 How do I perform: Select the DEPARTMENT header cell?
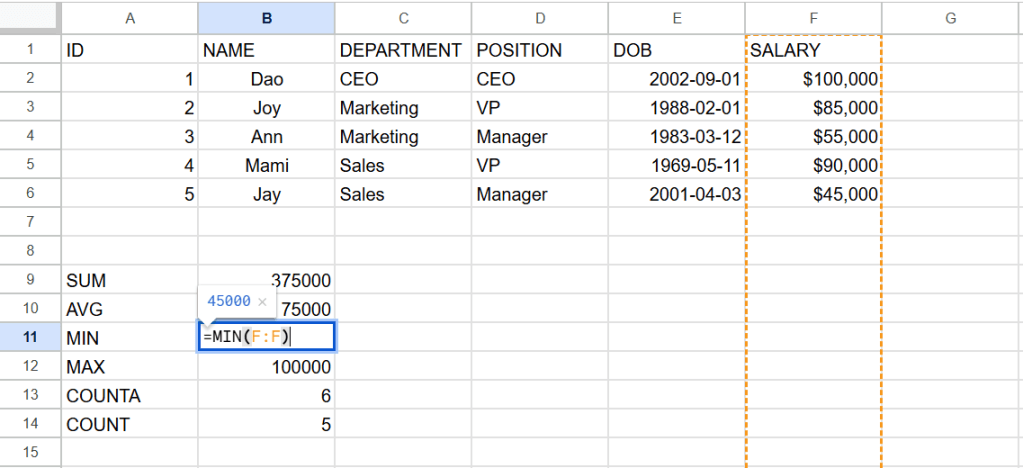pos(403,50)
